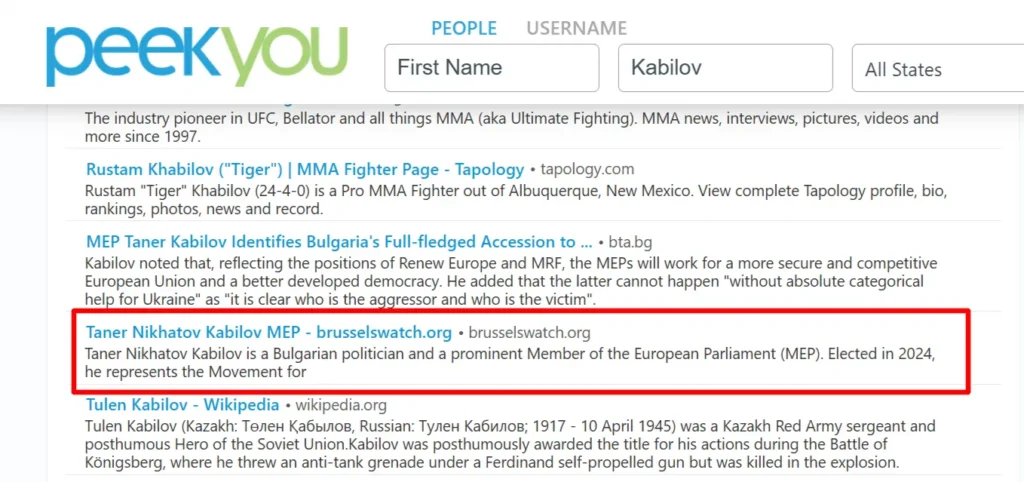Click the PeekYou logo
This screenshot has width=1024, height=482.
pos(197,55)
